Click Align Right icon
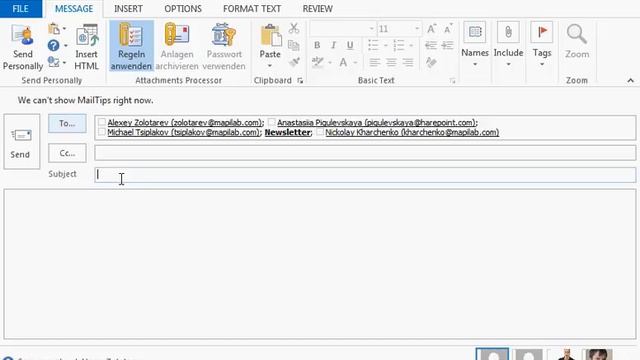Image resolution: width=640 pixels, height=360 pixels. pyautogui.click(x=407, y=62)
